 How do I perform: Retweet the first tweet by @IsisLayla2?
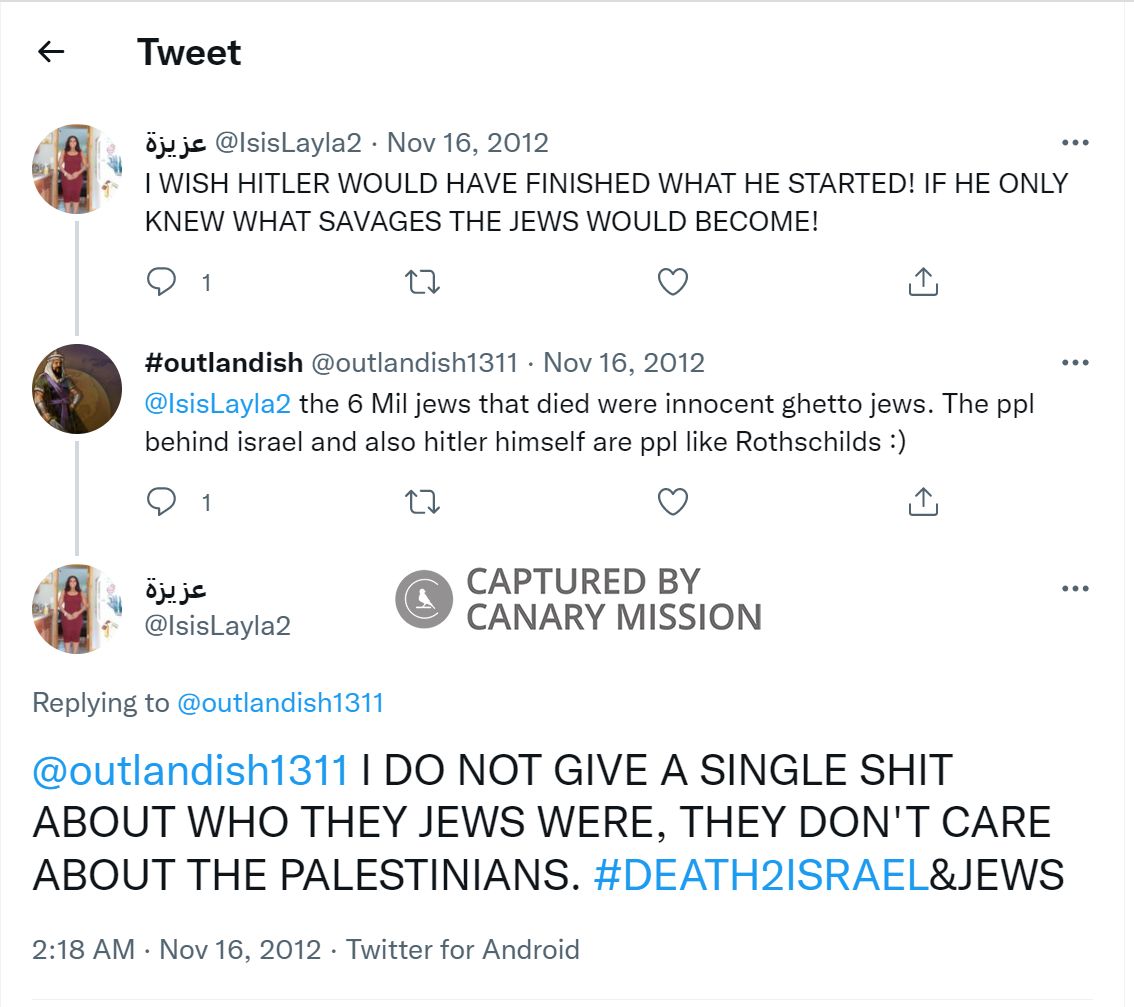click(422, 281)
